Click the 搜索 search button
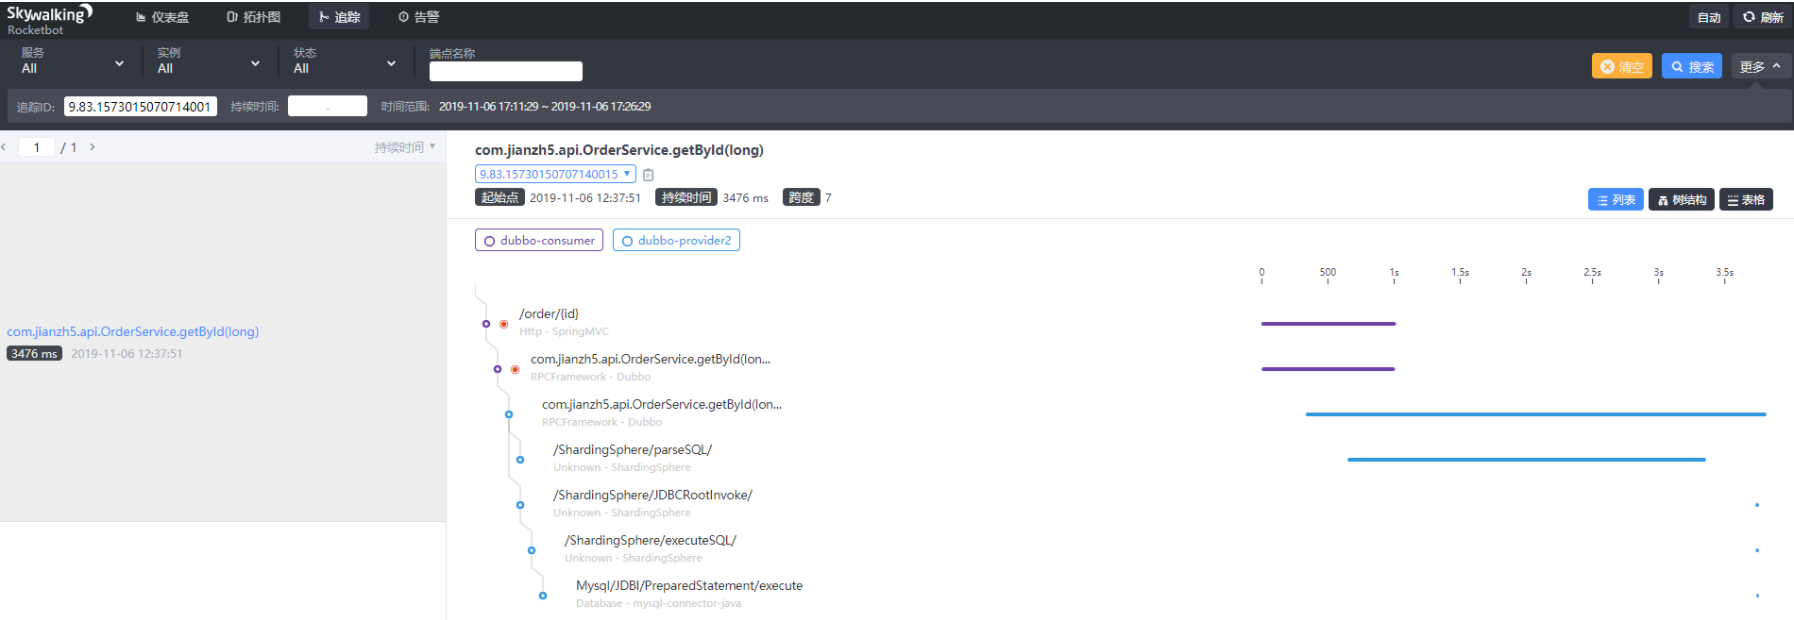This screenshot has width=1794, height=620. pyautogui.click(x=1692, y=66)
